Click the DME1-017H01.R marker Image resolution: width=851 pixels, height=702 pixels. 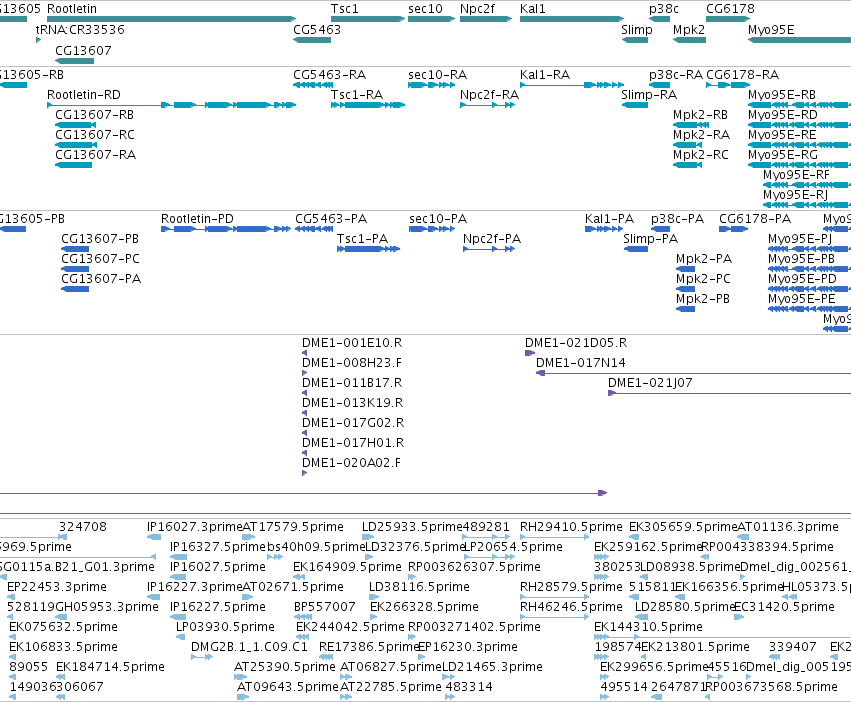coord(304,453)
